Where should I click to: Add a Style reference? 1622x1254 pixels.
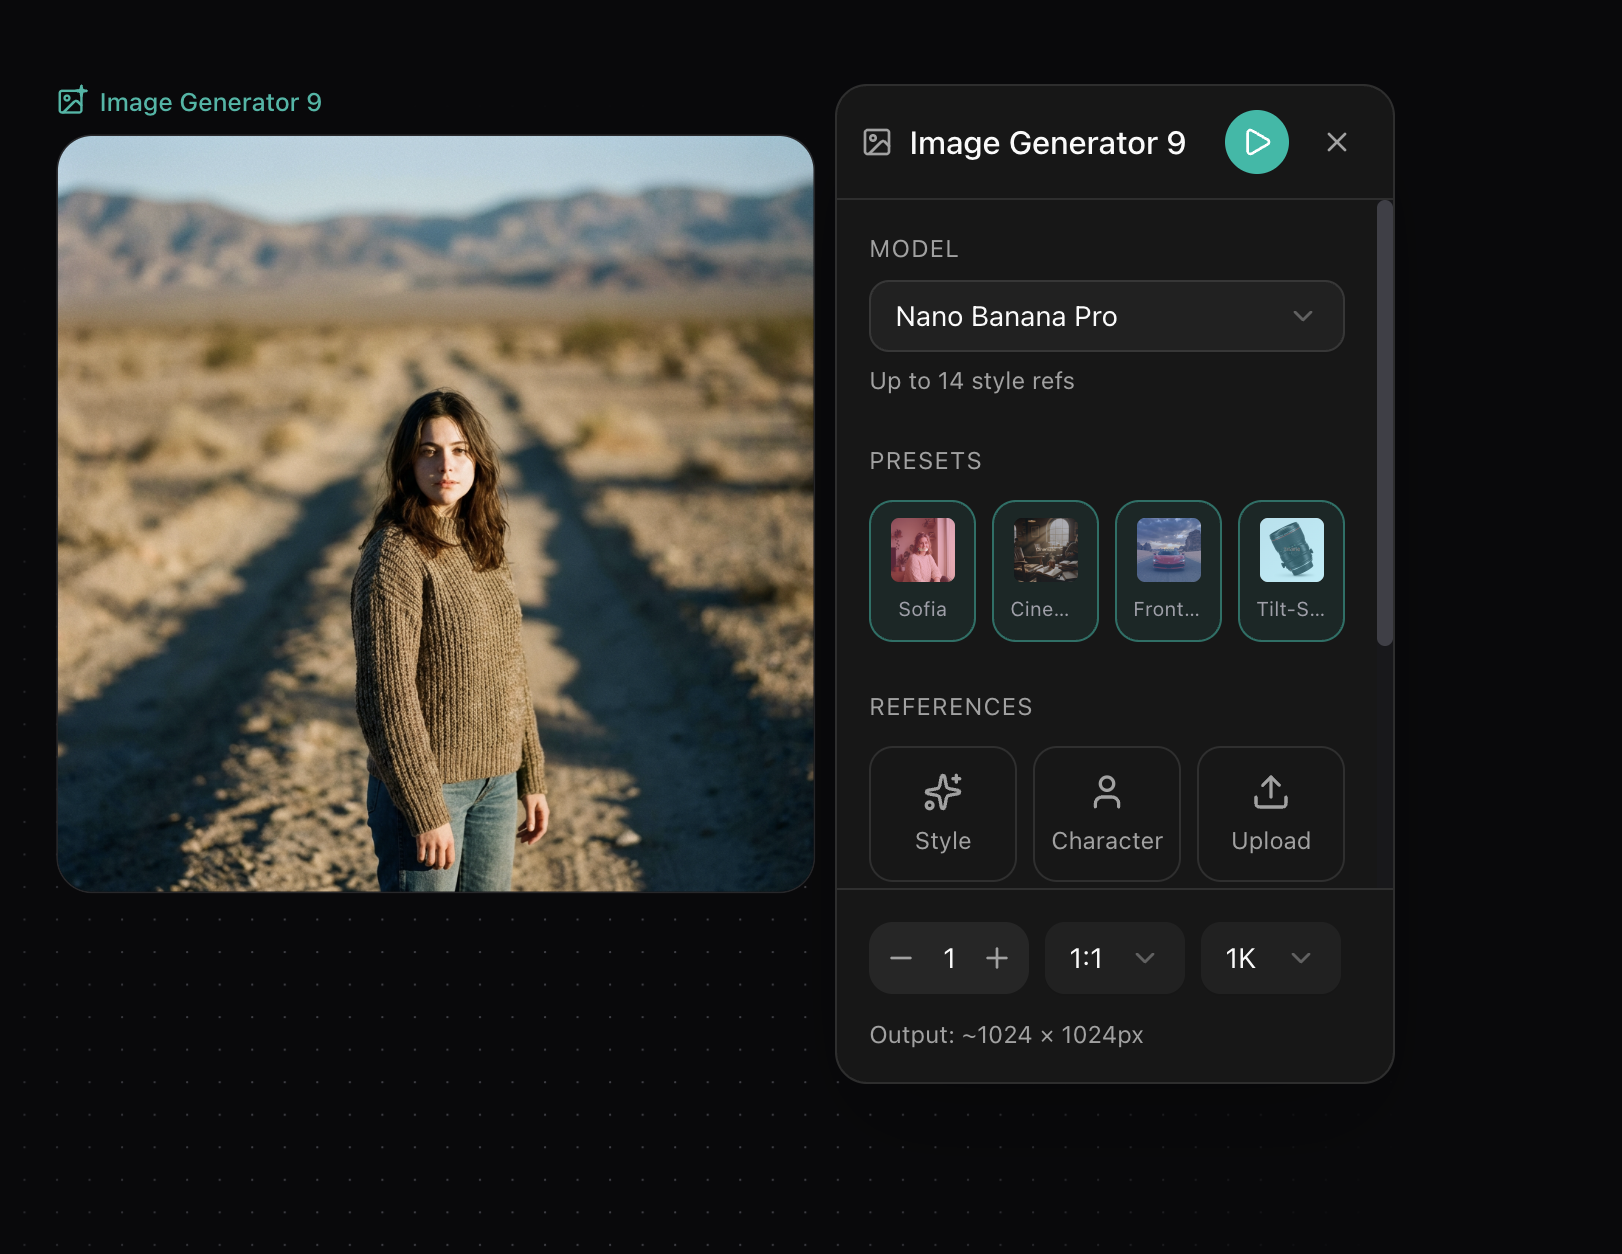(943, 814)
